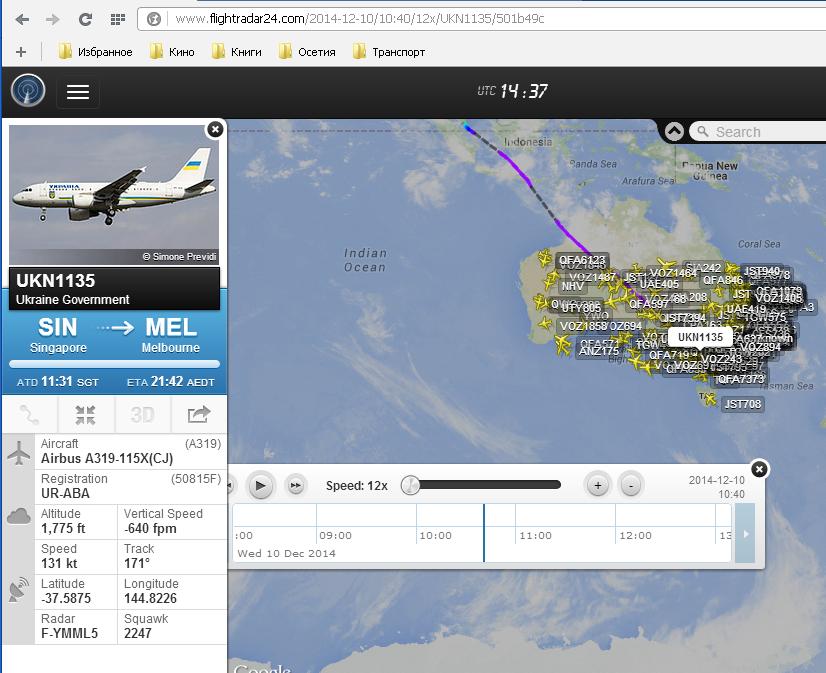Screen dimensions: 826x673
Task: Select flight ANZ175 on the map
Action: [599, 351]
